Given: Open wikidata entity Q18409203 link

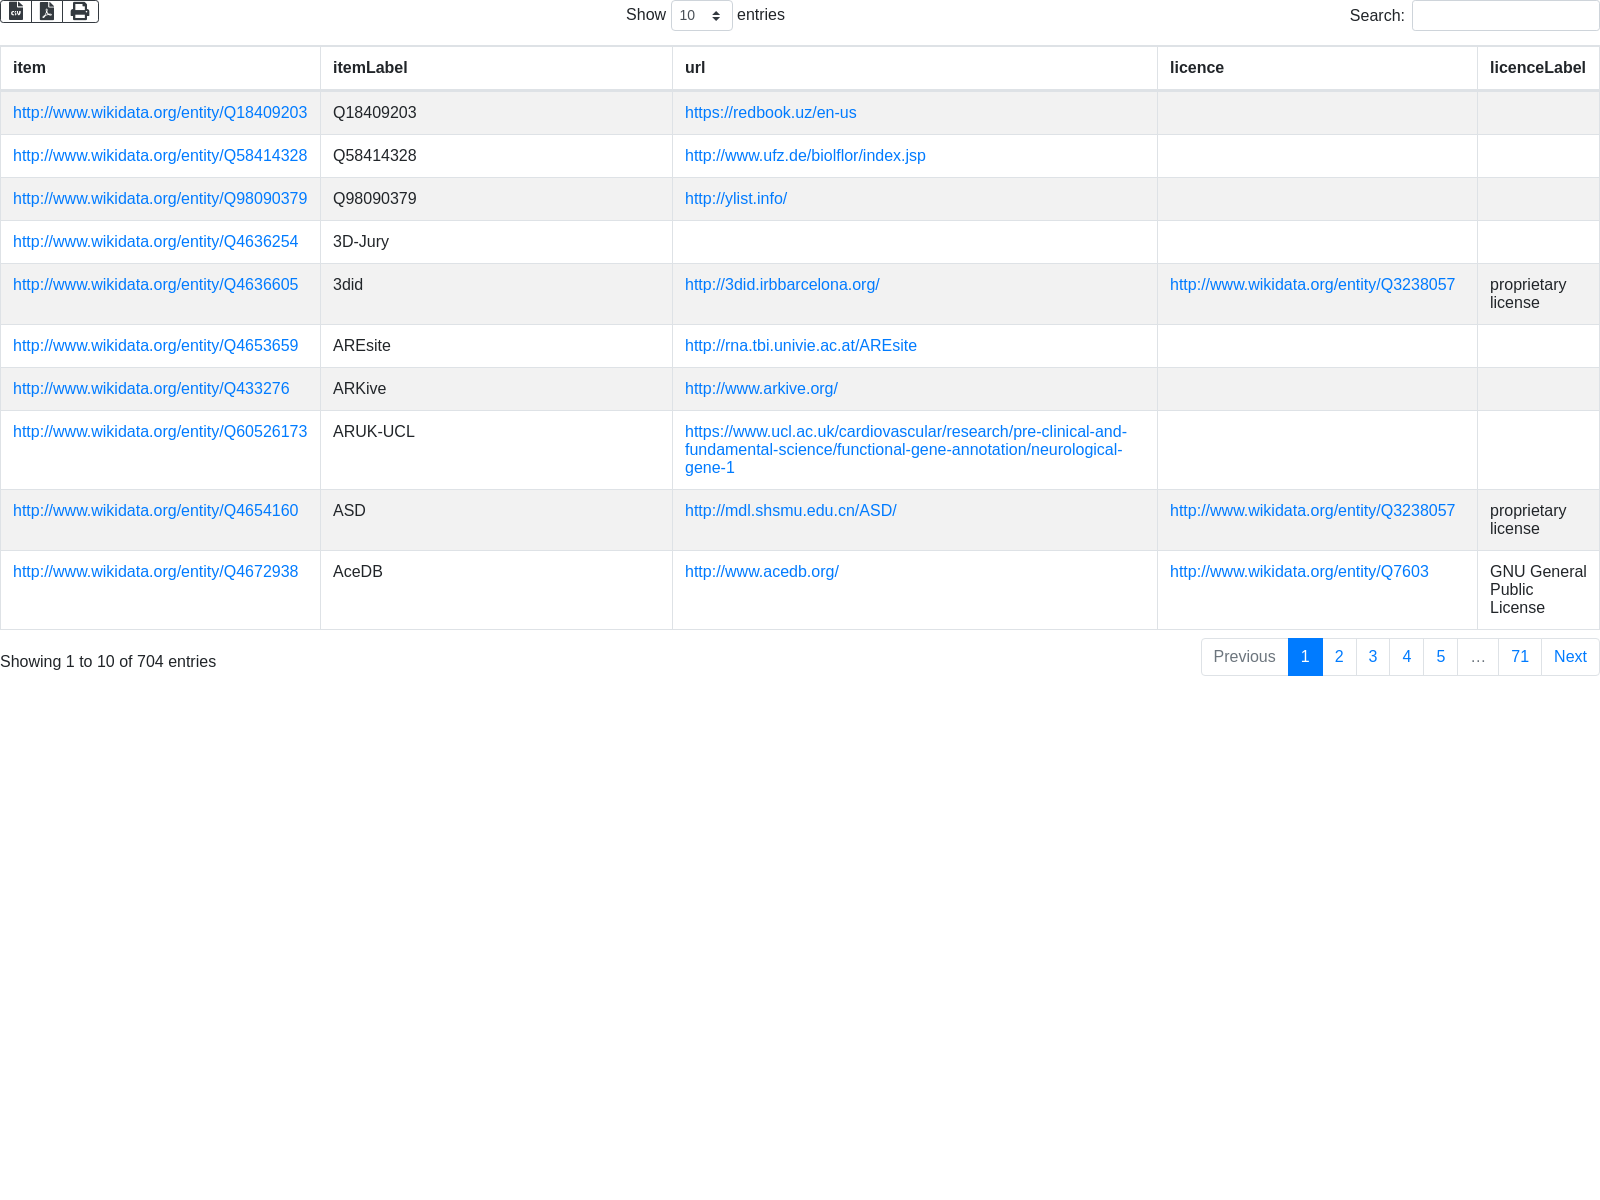Looking at the screenshot, I should tap(160, 113).
